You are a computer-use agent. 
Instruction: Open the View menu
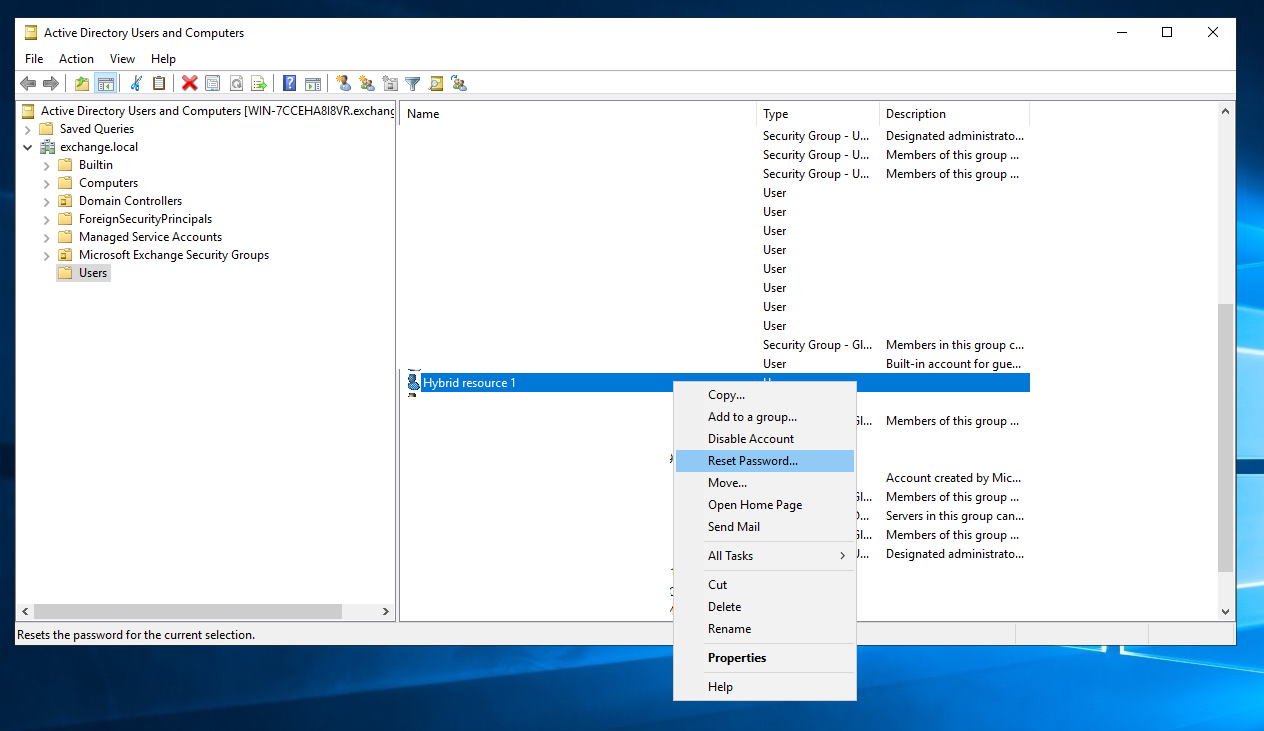coord(122,59)
